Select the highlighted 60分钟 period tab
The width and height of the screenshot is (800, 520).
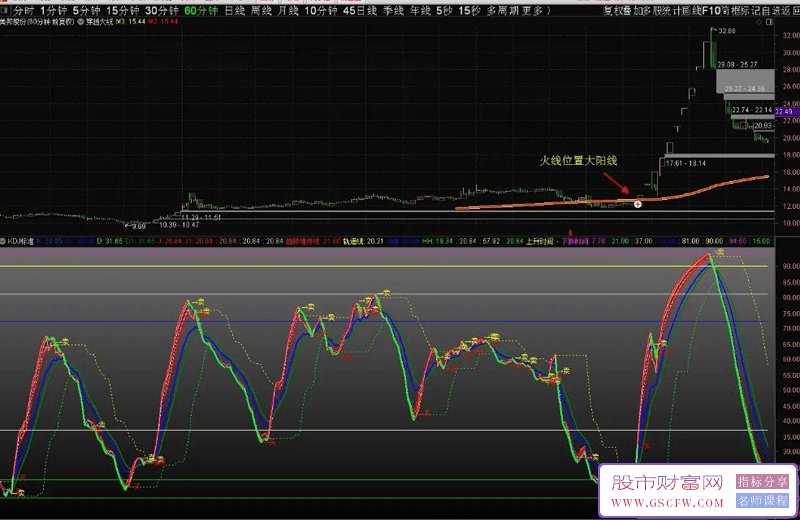(x=201, y=10)
